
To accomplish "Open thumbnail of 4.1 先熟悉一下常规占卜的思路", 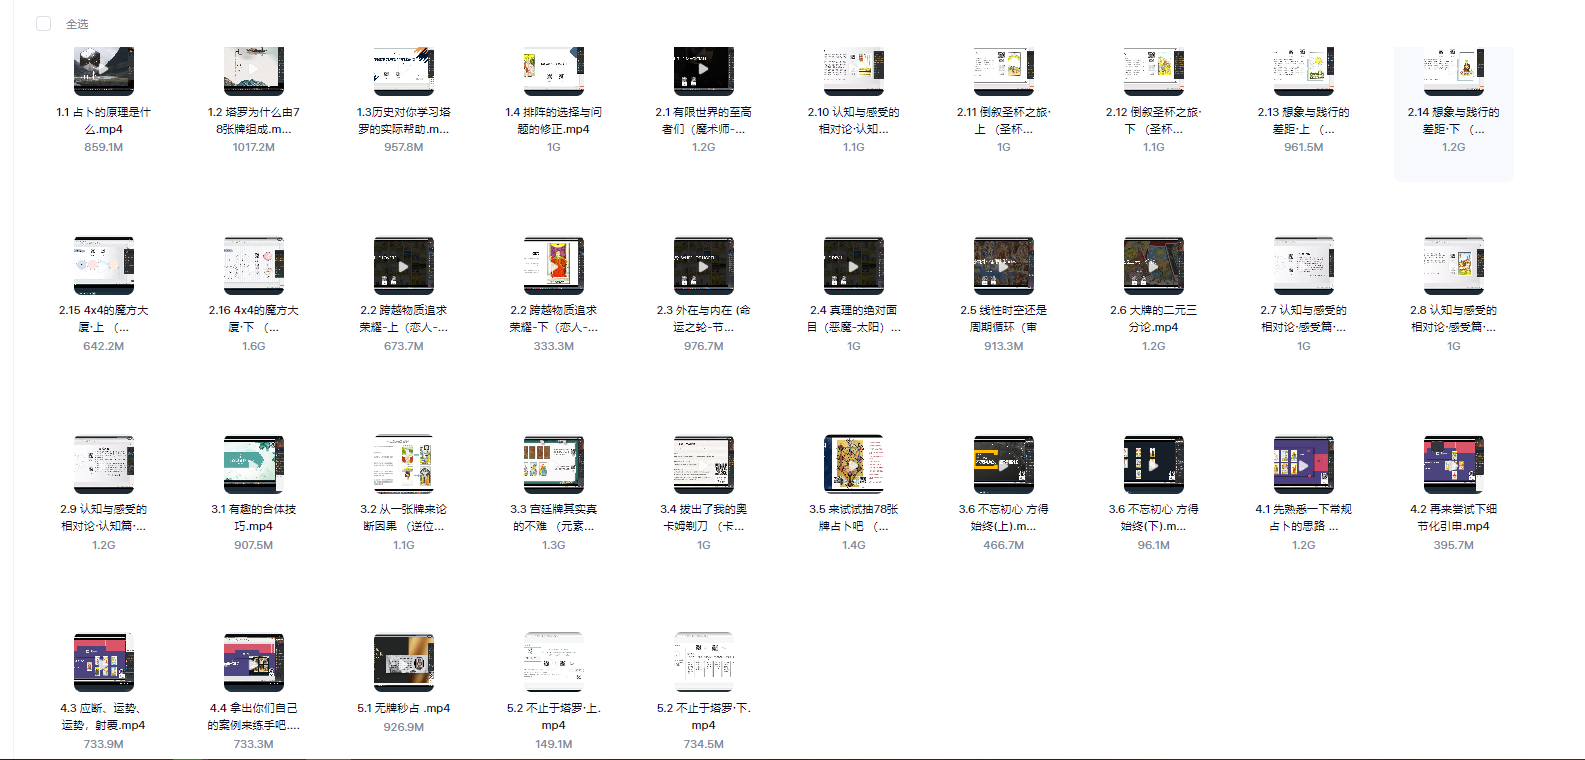I will coord(1304,465).
